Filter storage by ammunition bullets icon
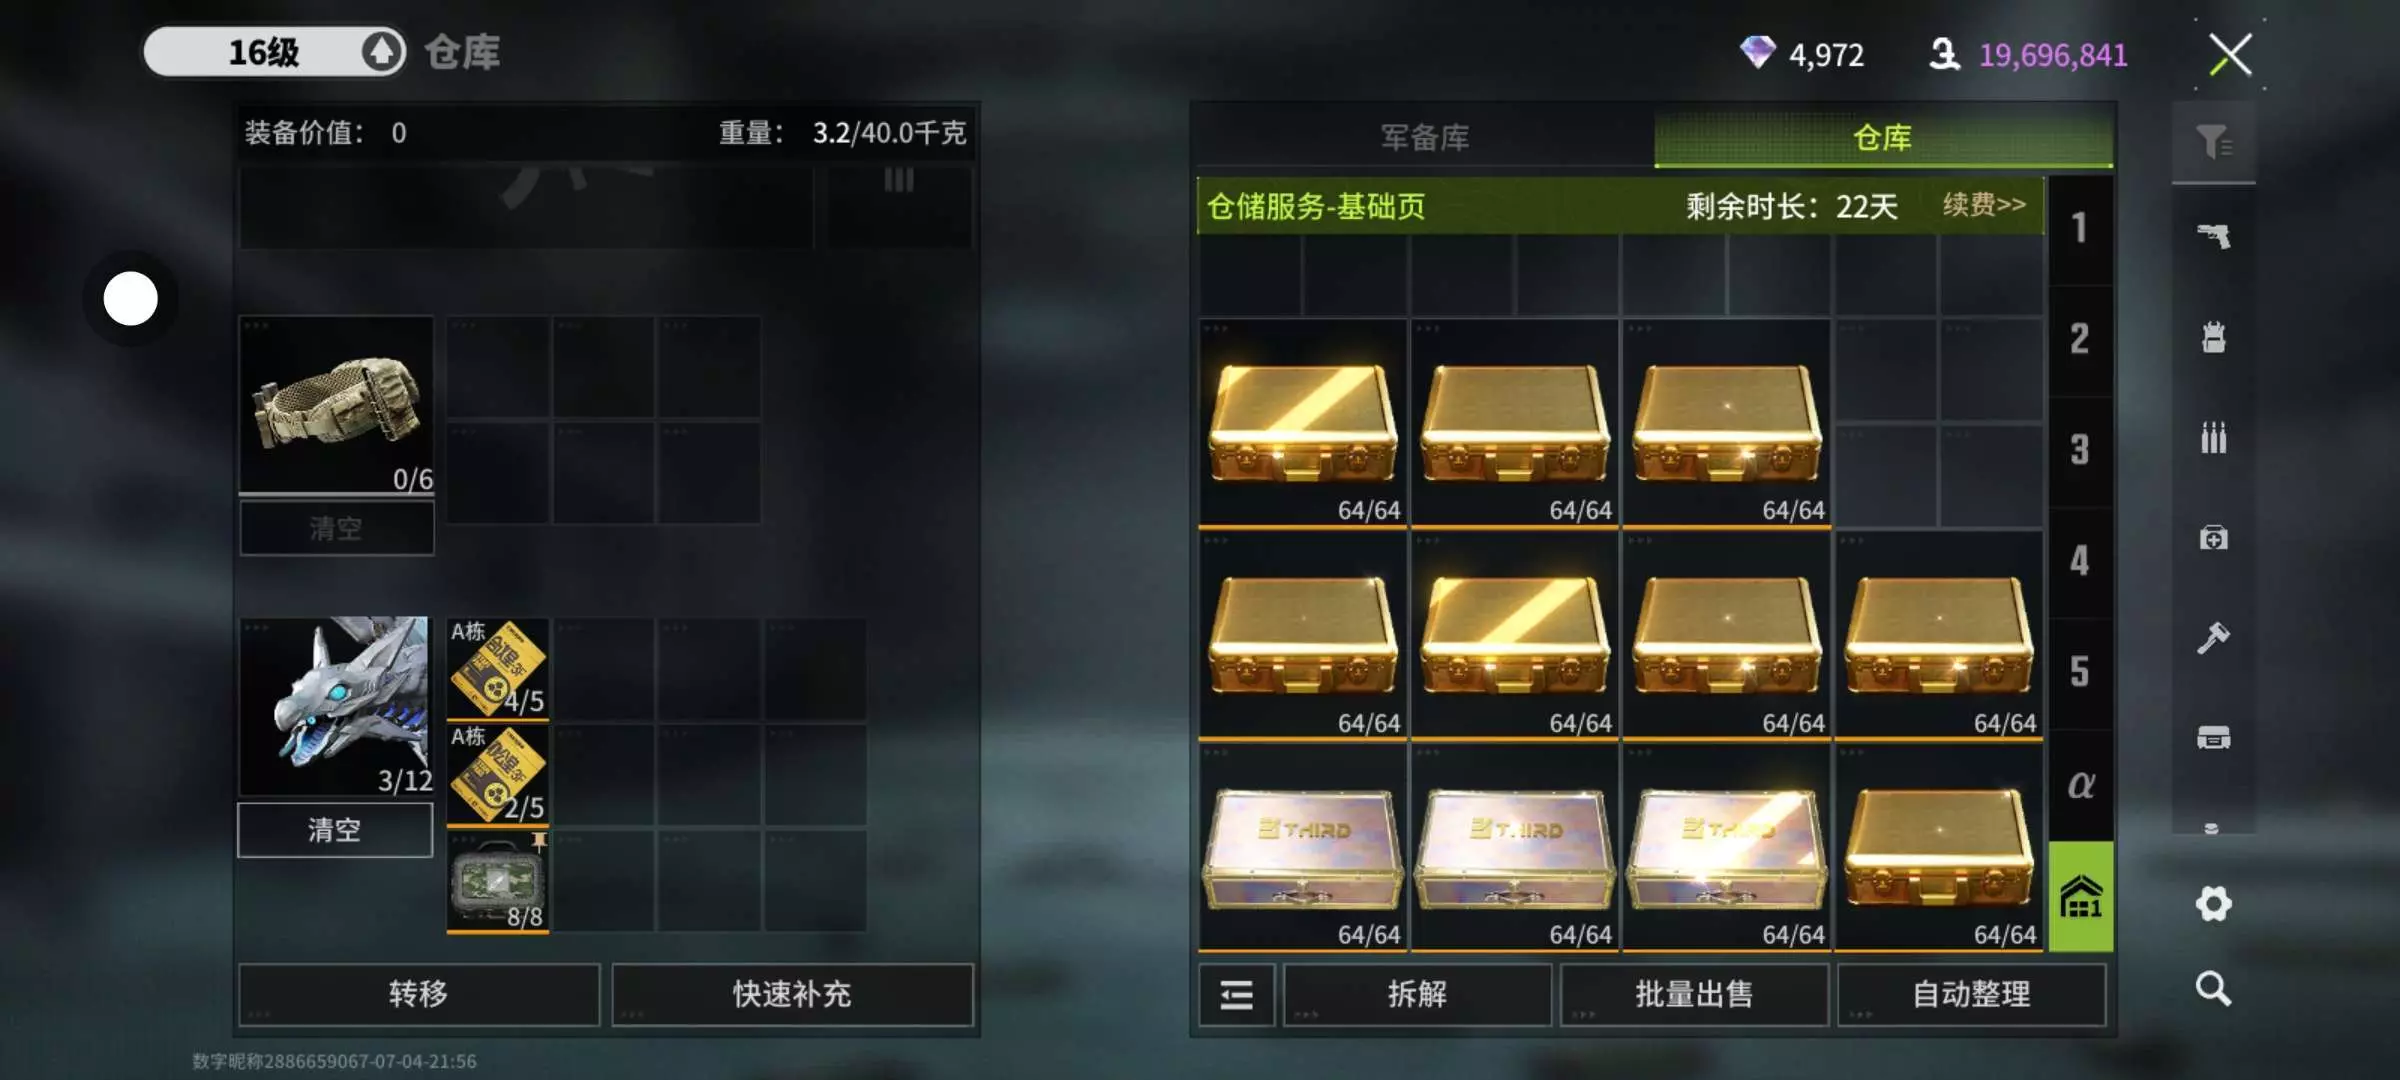Viewport: 2400px width, 1080px height. [x=2213, y=437]
